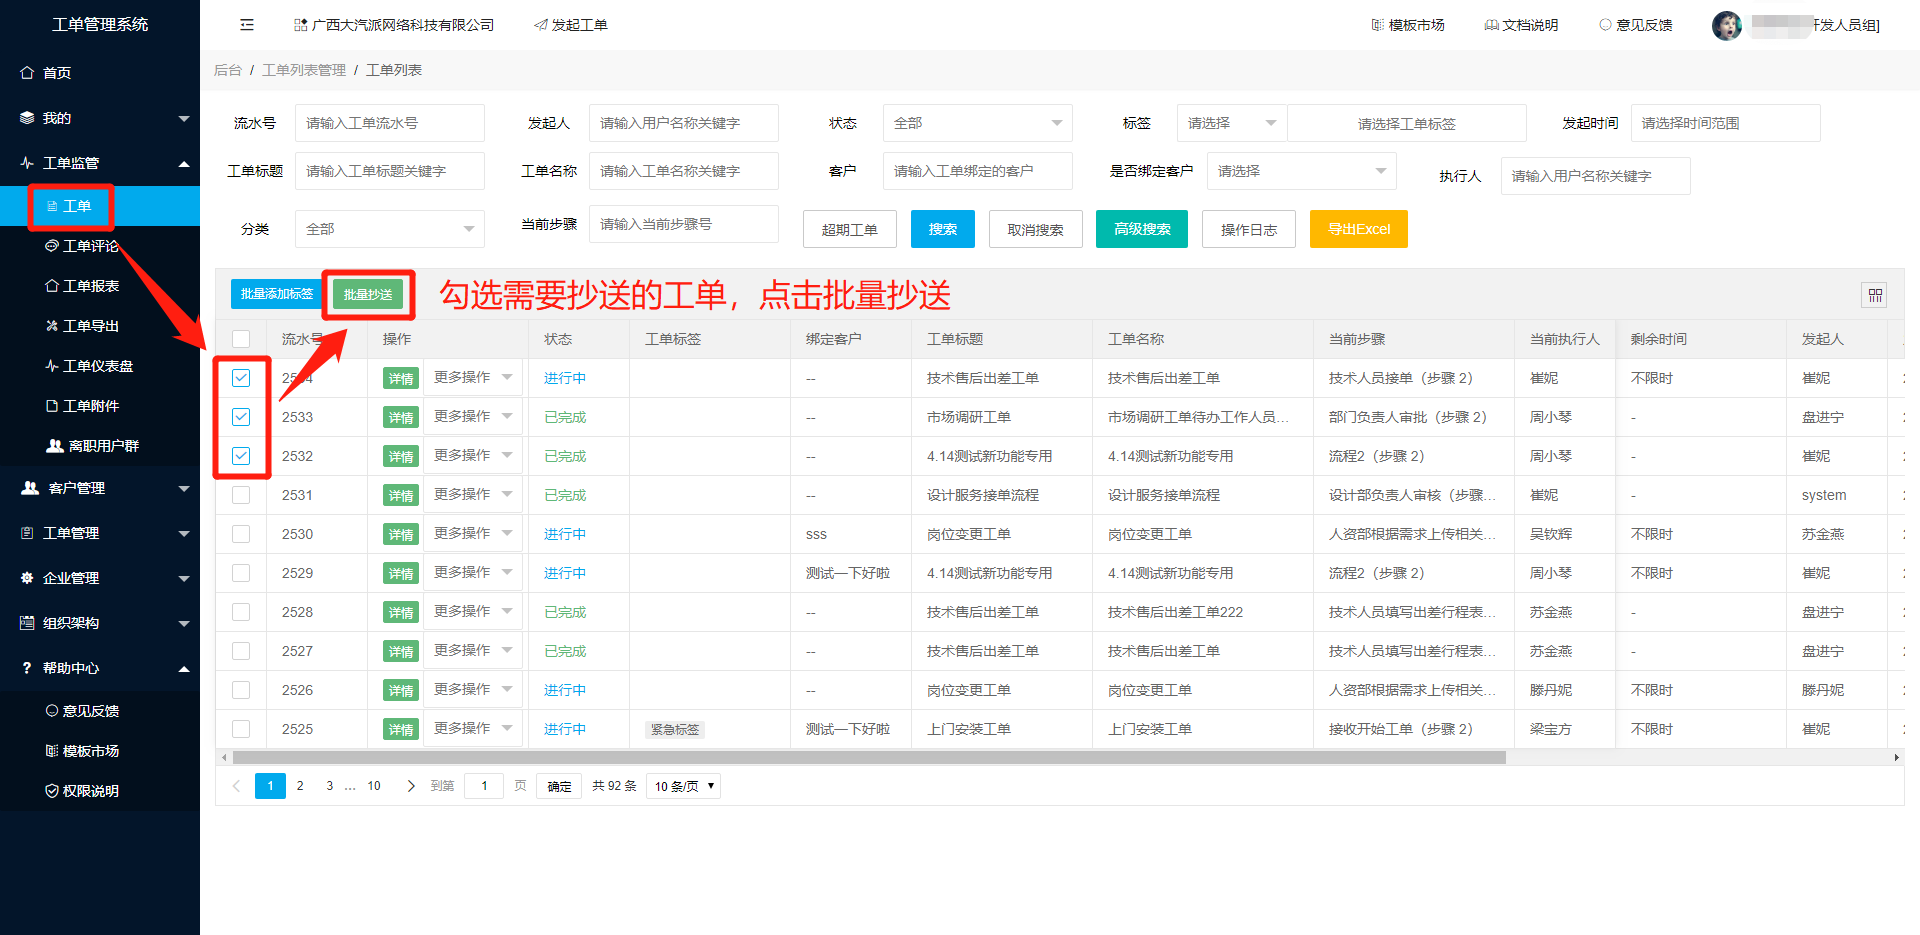This screenshot has width=1920, height=935.
Task: Open 详情 for row 2529
Action: [401, 573]
